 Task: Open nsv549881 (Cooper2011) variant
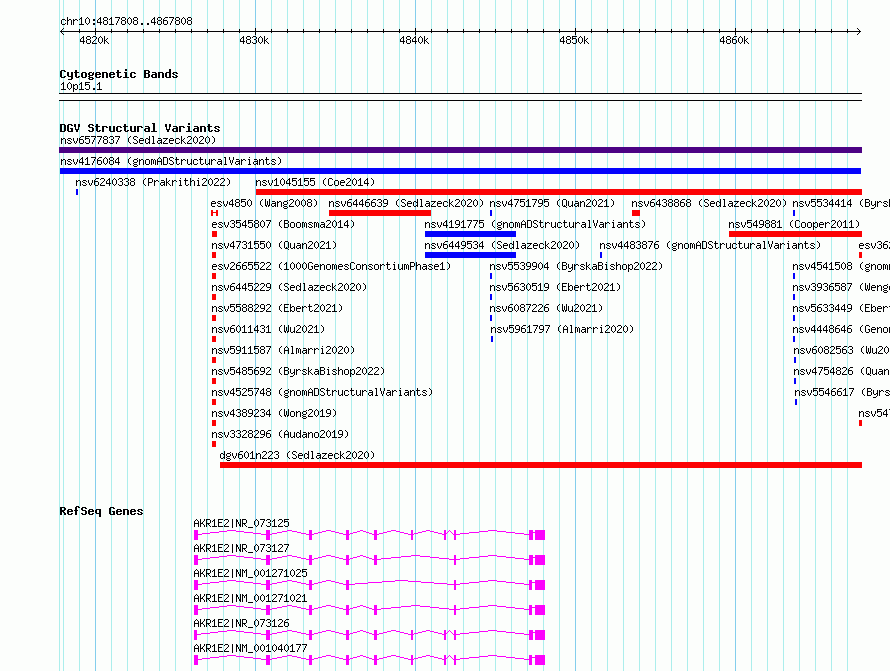(794, 224)
